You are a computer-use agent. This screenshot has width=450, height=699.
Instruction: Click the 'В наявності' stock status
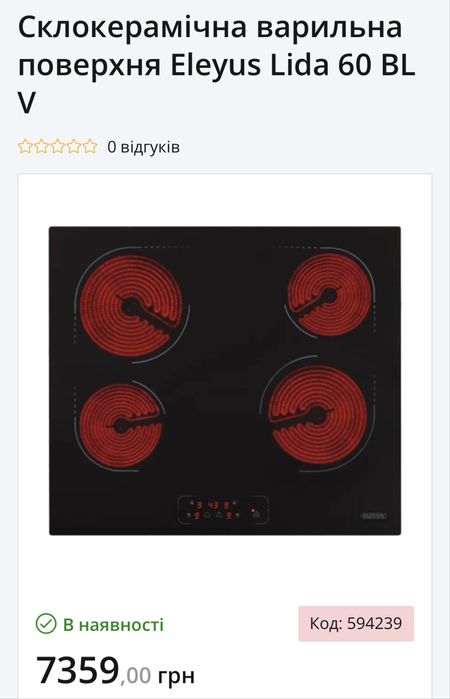(113, 624)
